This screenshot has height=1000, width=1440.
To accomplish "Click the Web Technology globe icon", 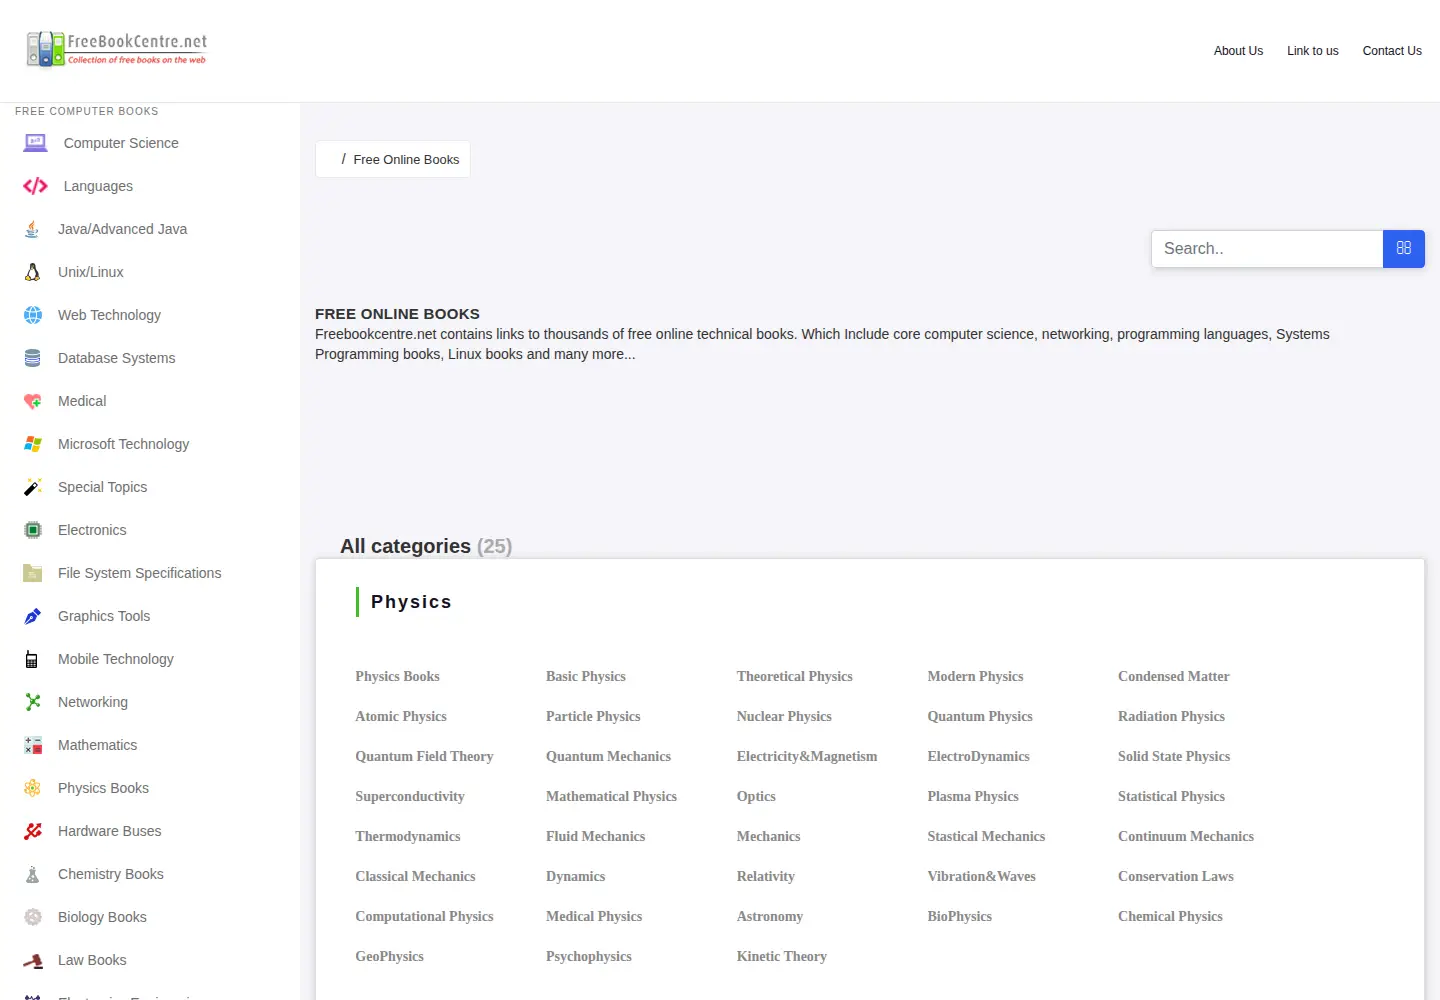I will click(32, 315).
